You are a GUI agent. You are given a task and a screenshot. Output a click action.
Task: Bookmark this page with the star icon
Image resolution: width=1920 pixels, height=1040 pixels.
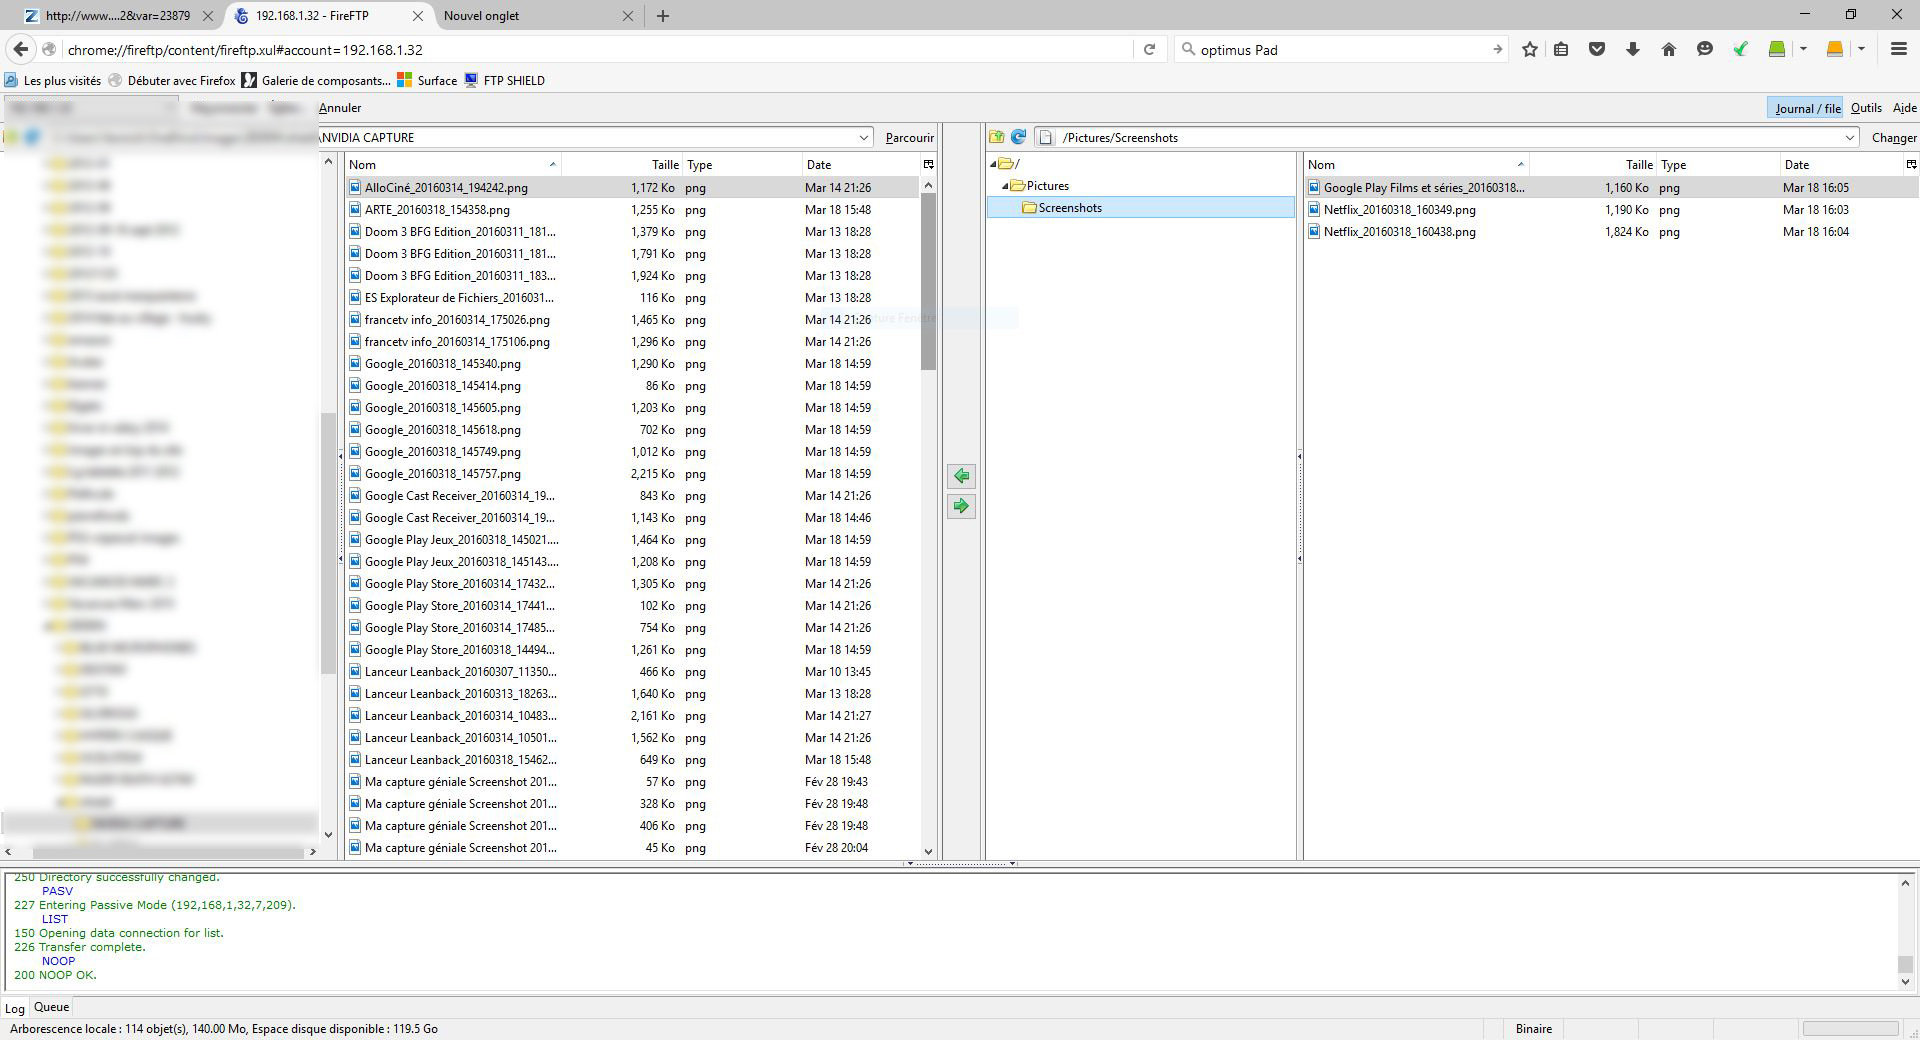click(1529, 49)
